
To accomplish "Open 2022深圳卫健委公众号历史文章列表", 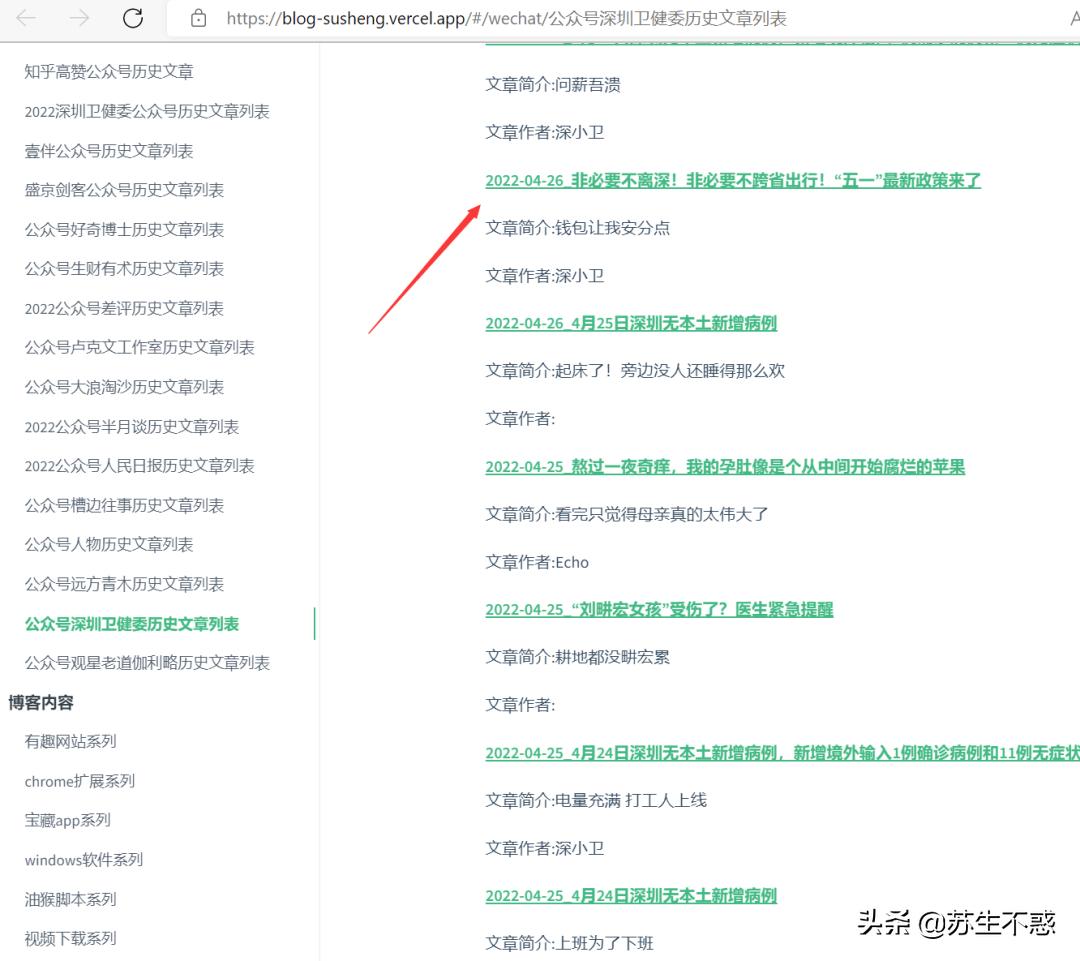I will [x=147, y=111].
